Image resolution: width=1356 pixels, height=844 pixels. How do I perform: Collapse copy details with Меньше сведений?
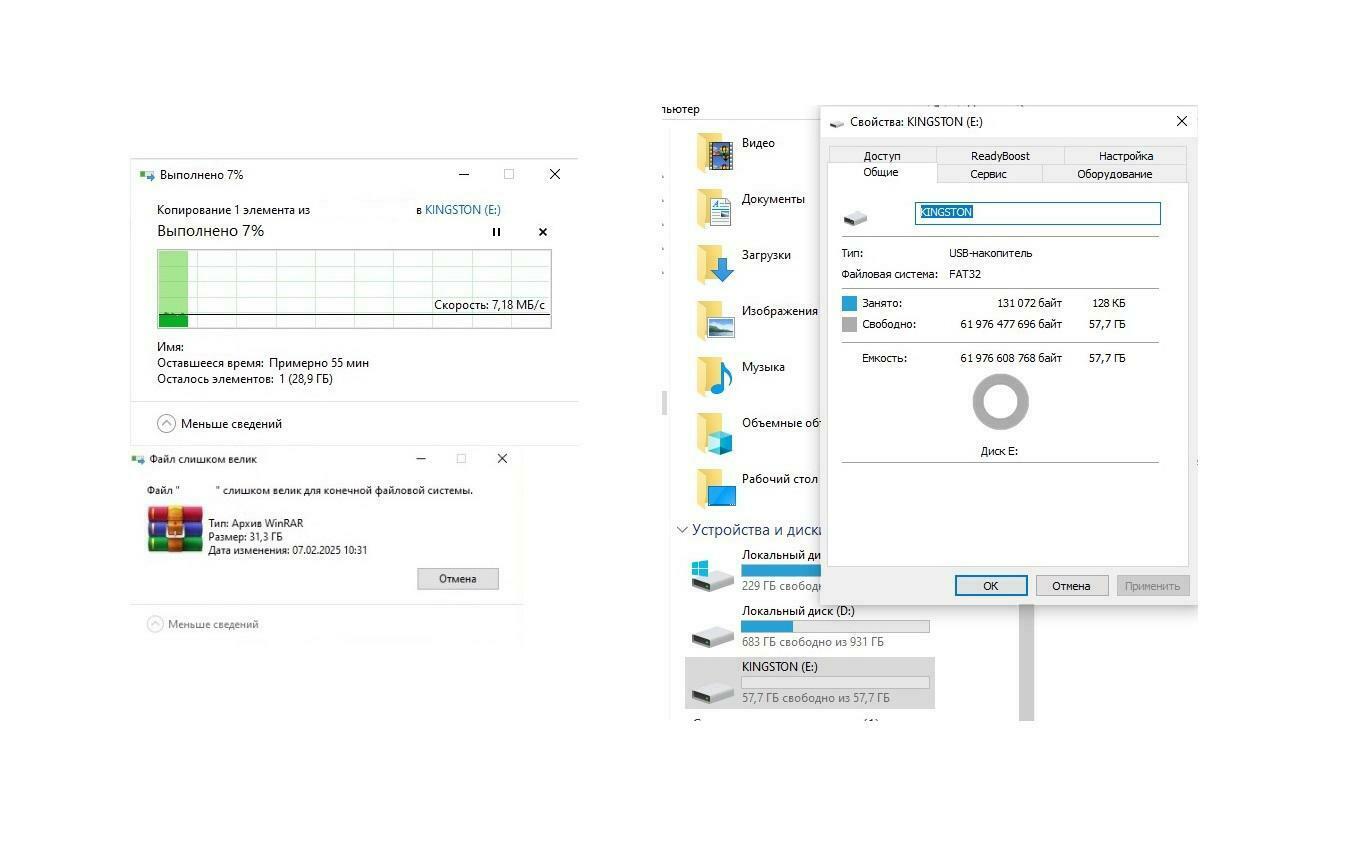click(220, 424)
